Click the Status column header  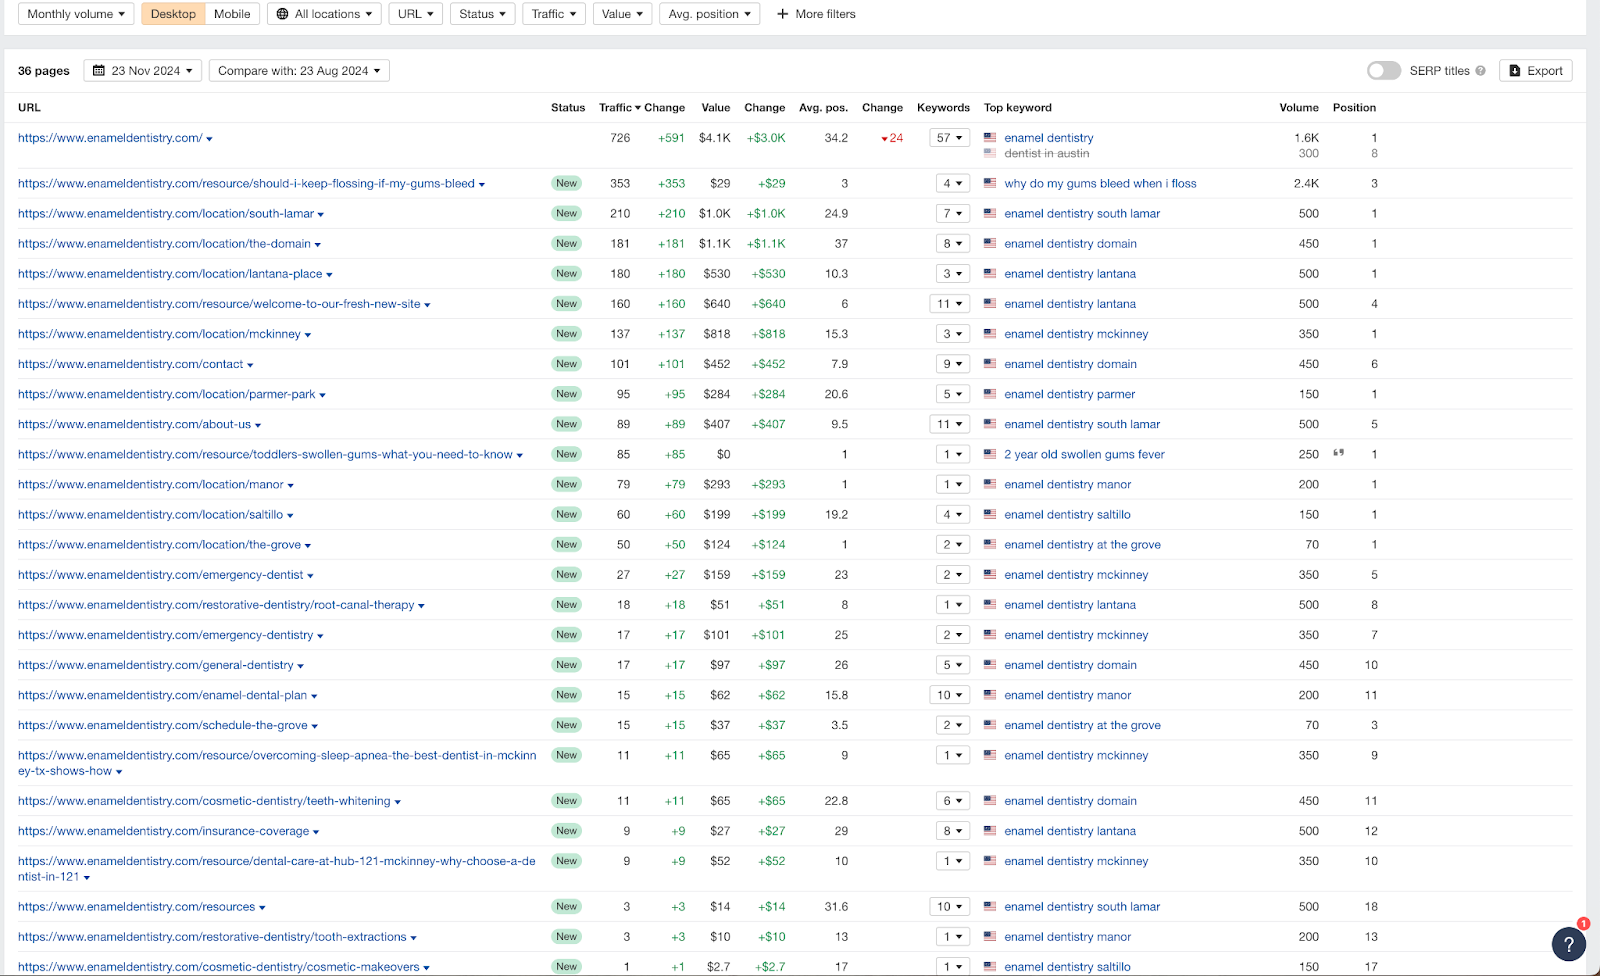pos(568,108)
